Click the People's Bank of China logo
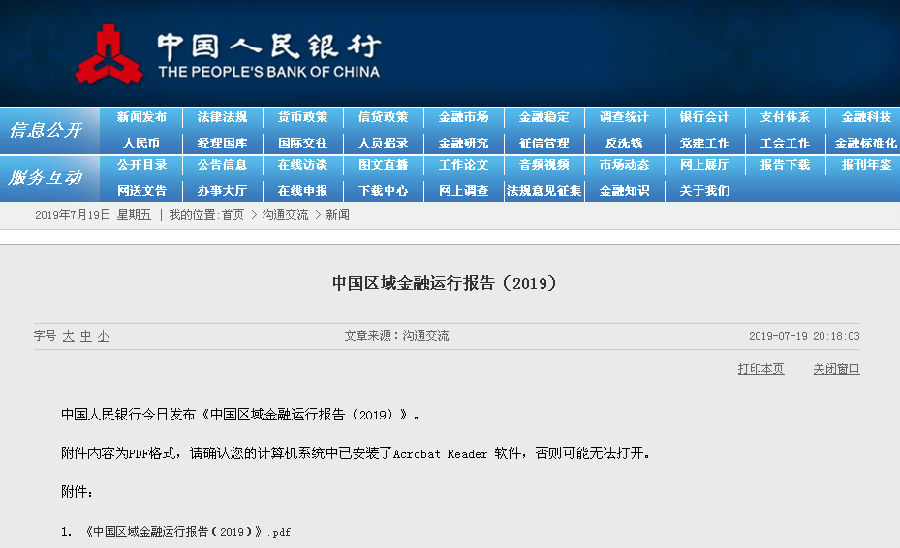This screenshot has width=900, height=548. pos(110,54)
